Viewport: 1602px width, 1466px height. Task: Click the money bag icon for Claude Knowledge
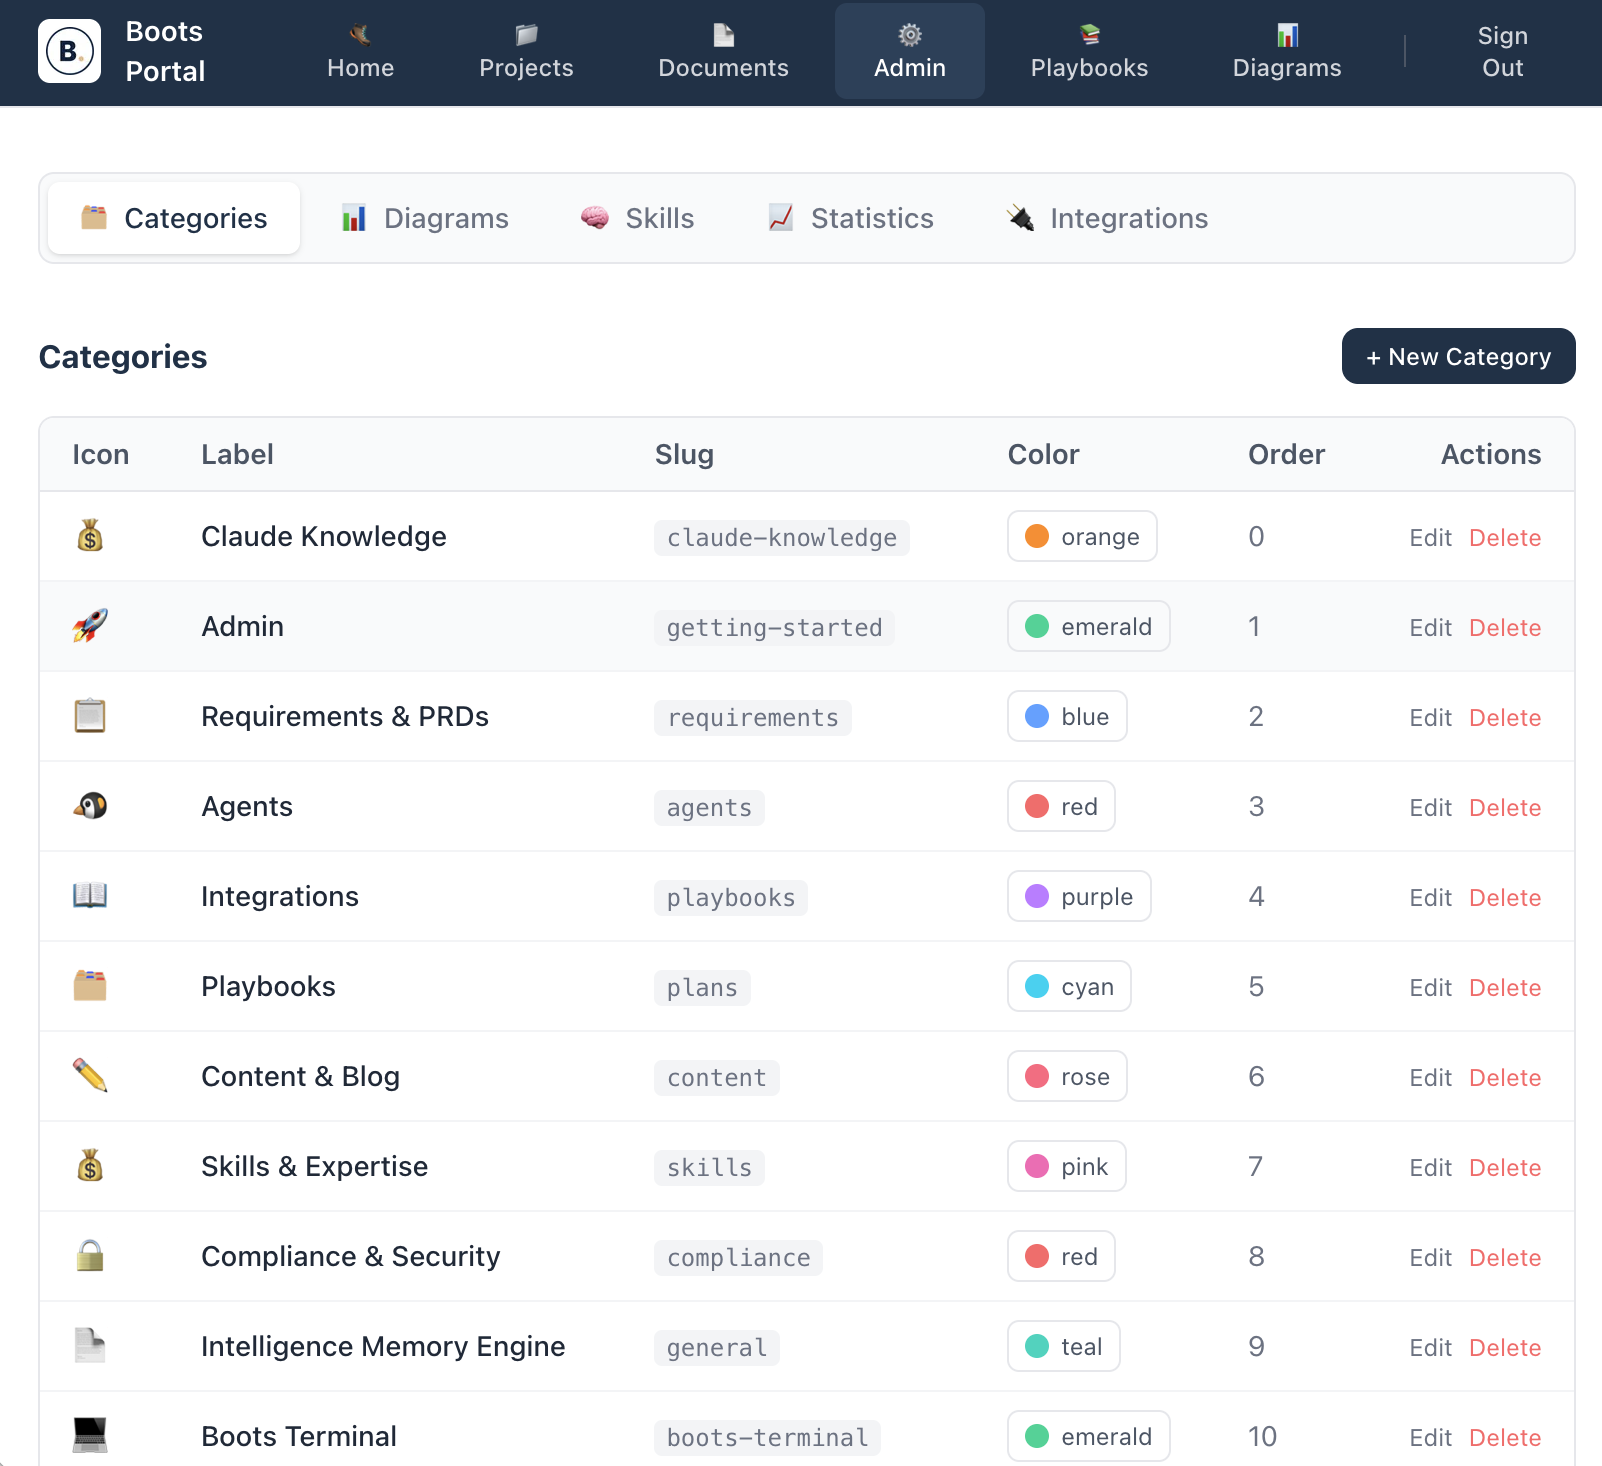click(x=90, y=536)
